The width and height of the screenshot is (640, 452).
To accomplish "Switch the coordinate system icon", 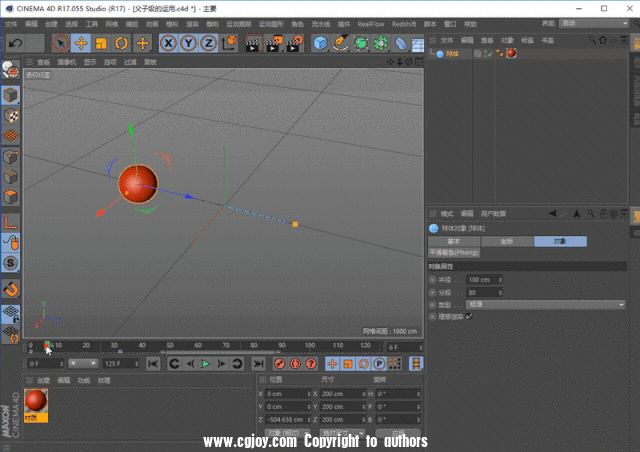I will [229, 43].
